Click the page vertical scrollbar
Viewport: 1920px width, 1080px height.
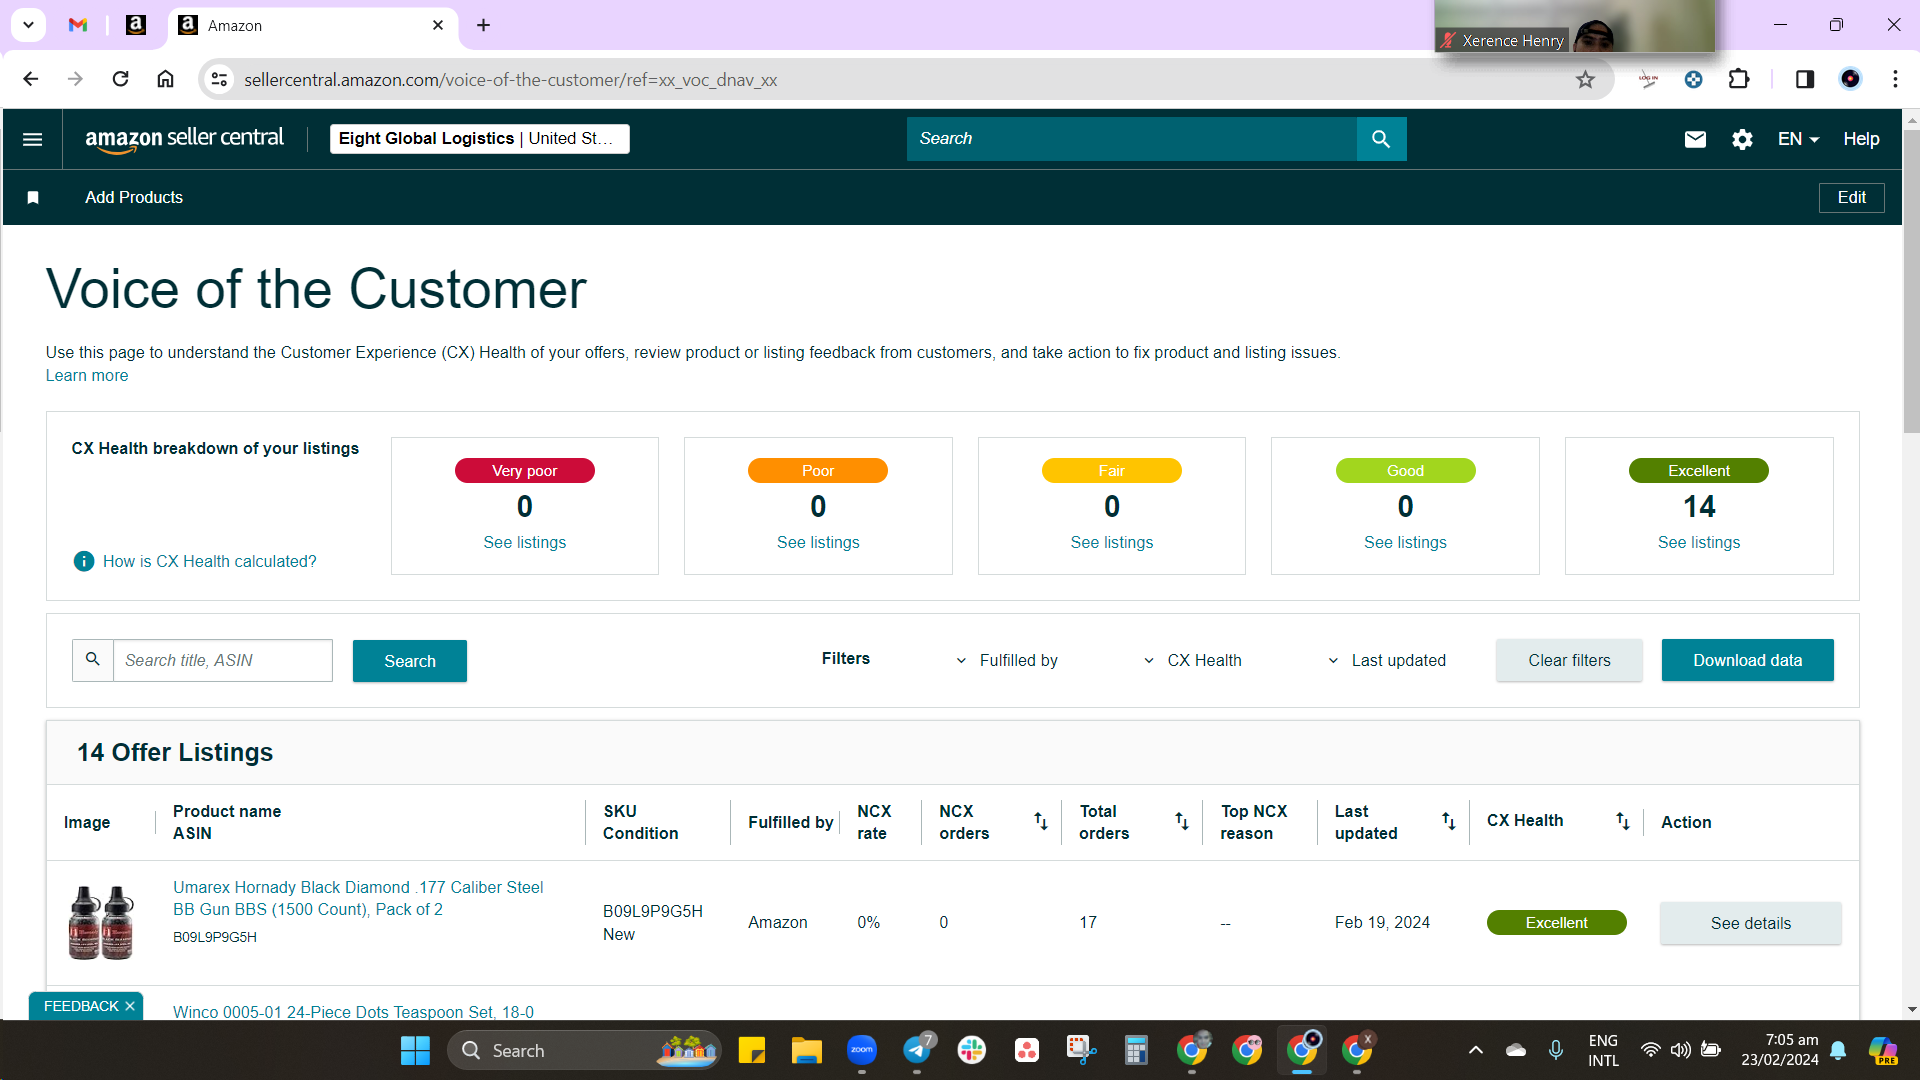click(1911, 280)
